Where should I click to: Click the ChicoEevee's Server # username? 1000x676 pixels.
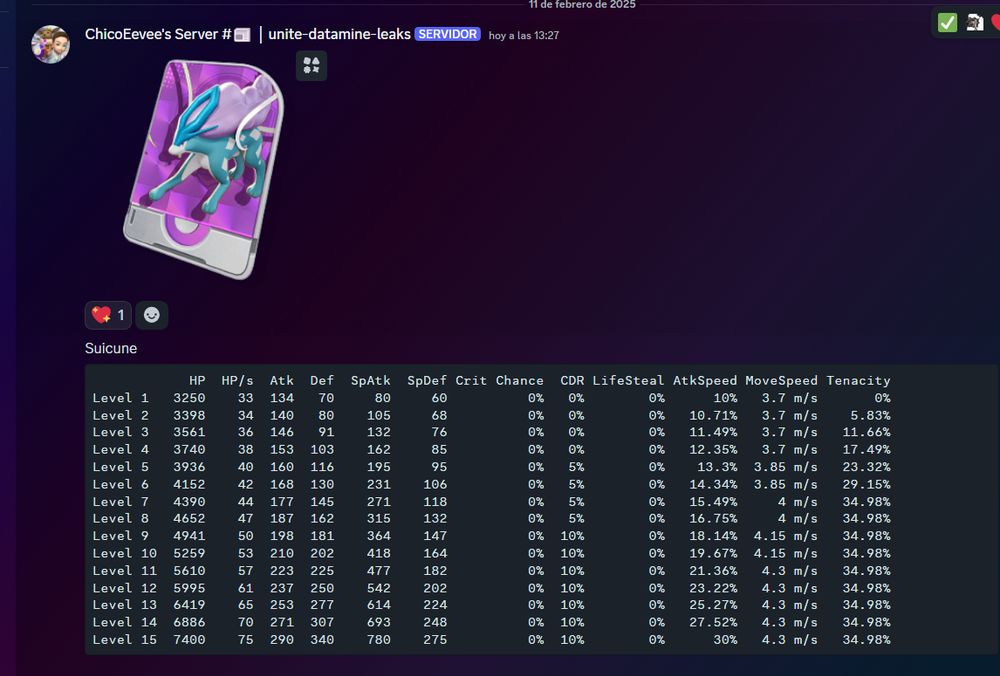[158, 34]
